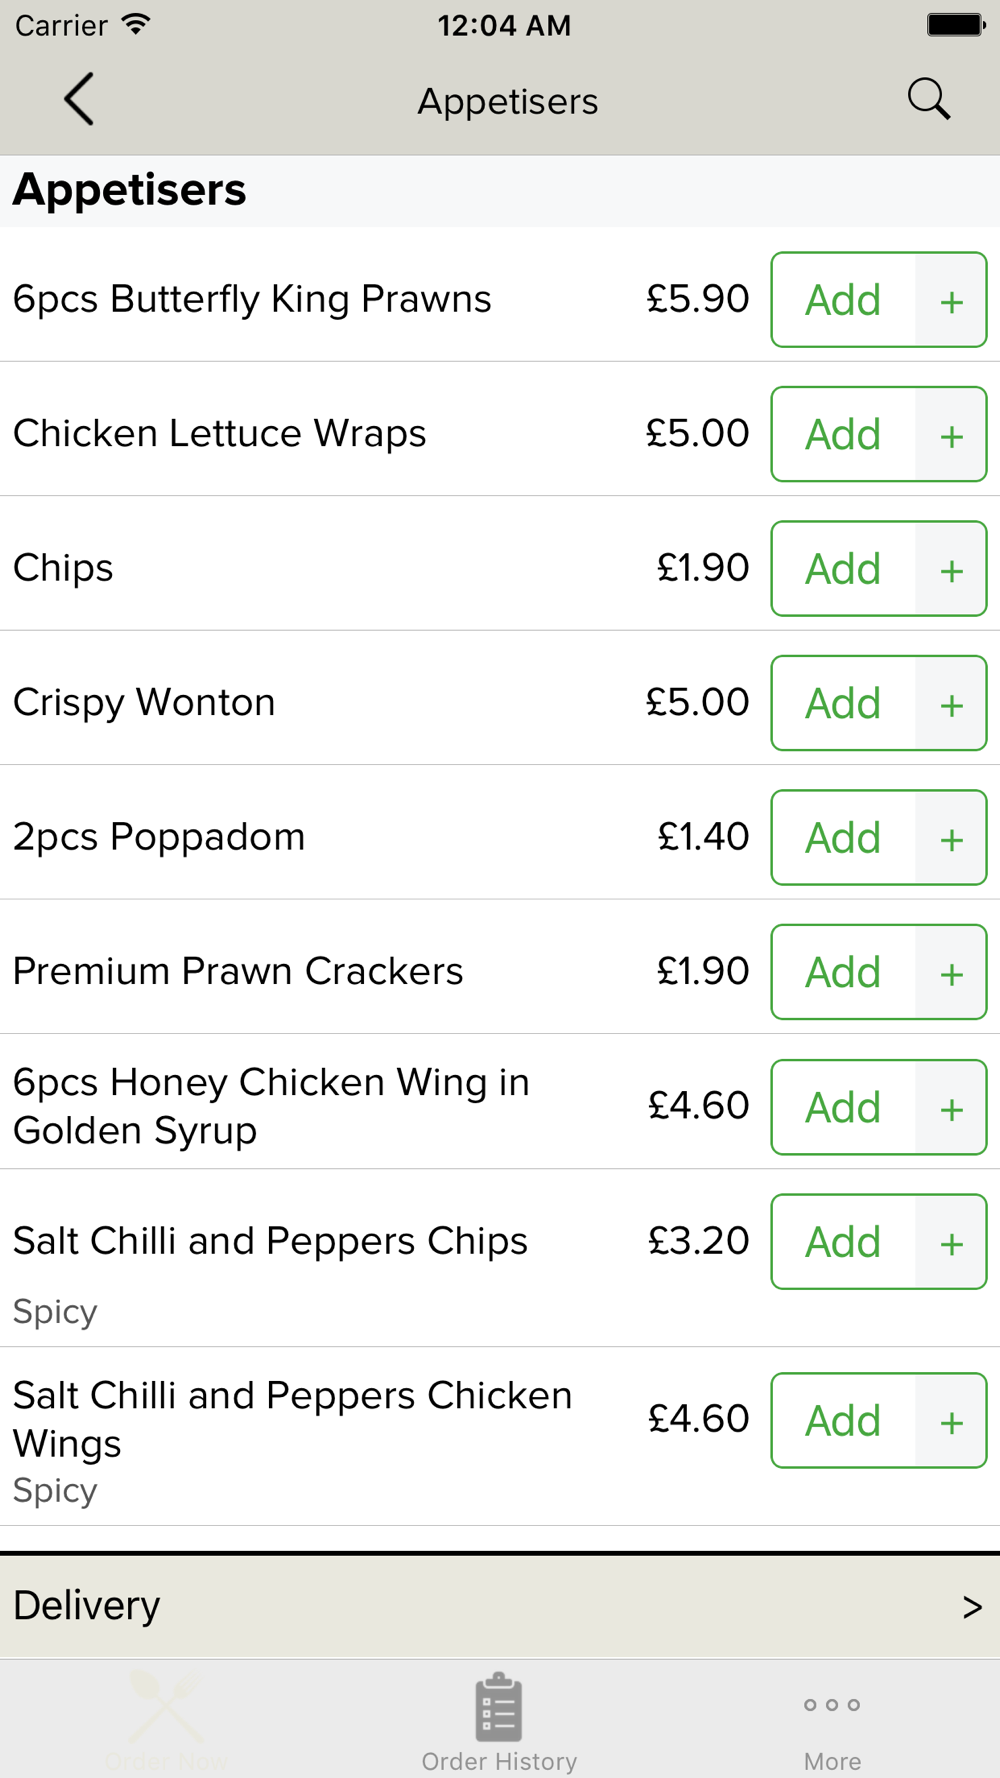1000x1778 pixels.
Task: Tap plus for Chicken Lettuce Wraps
Action: [x=951, y=434]
